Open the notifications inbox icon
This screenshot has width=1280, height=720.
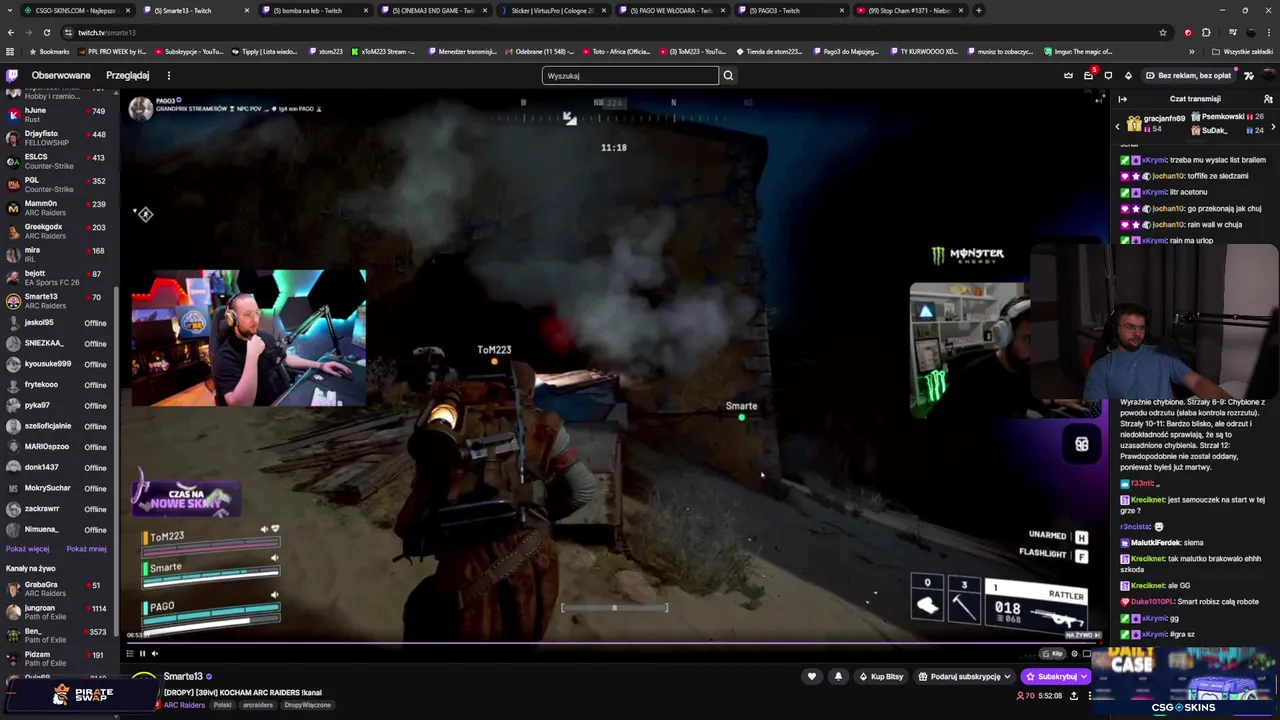(x=1088, y=75)
